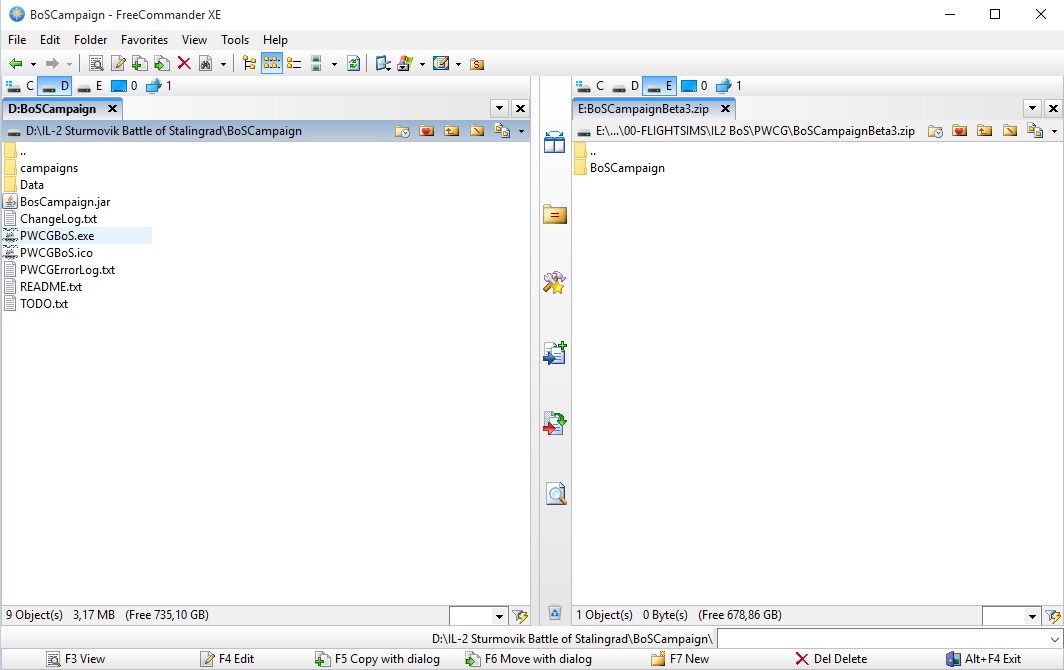
Task: Open the Tools menu
Action: 235,39
